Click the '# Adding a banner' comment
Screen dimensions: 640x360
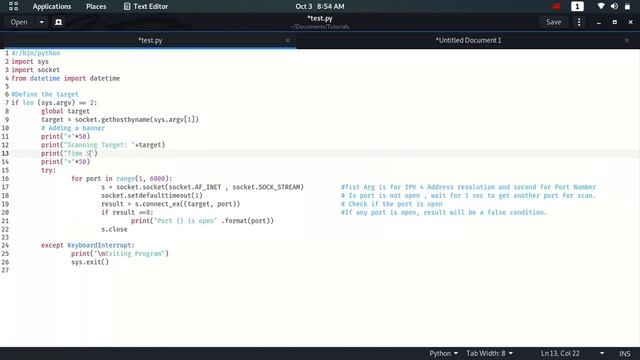point(73,128)
